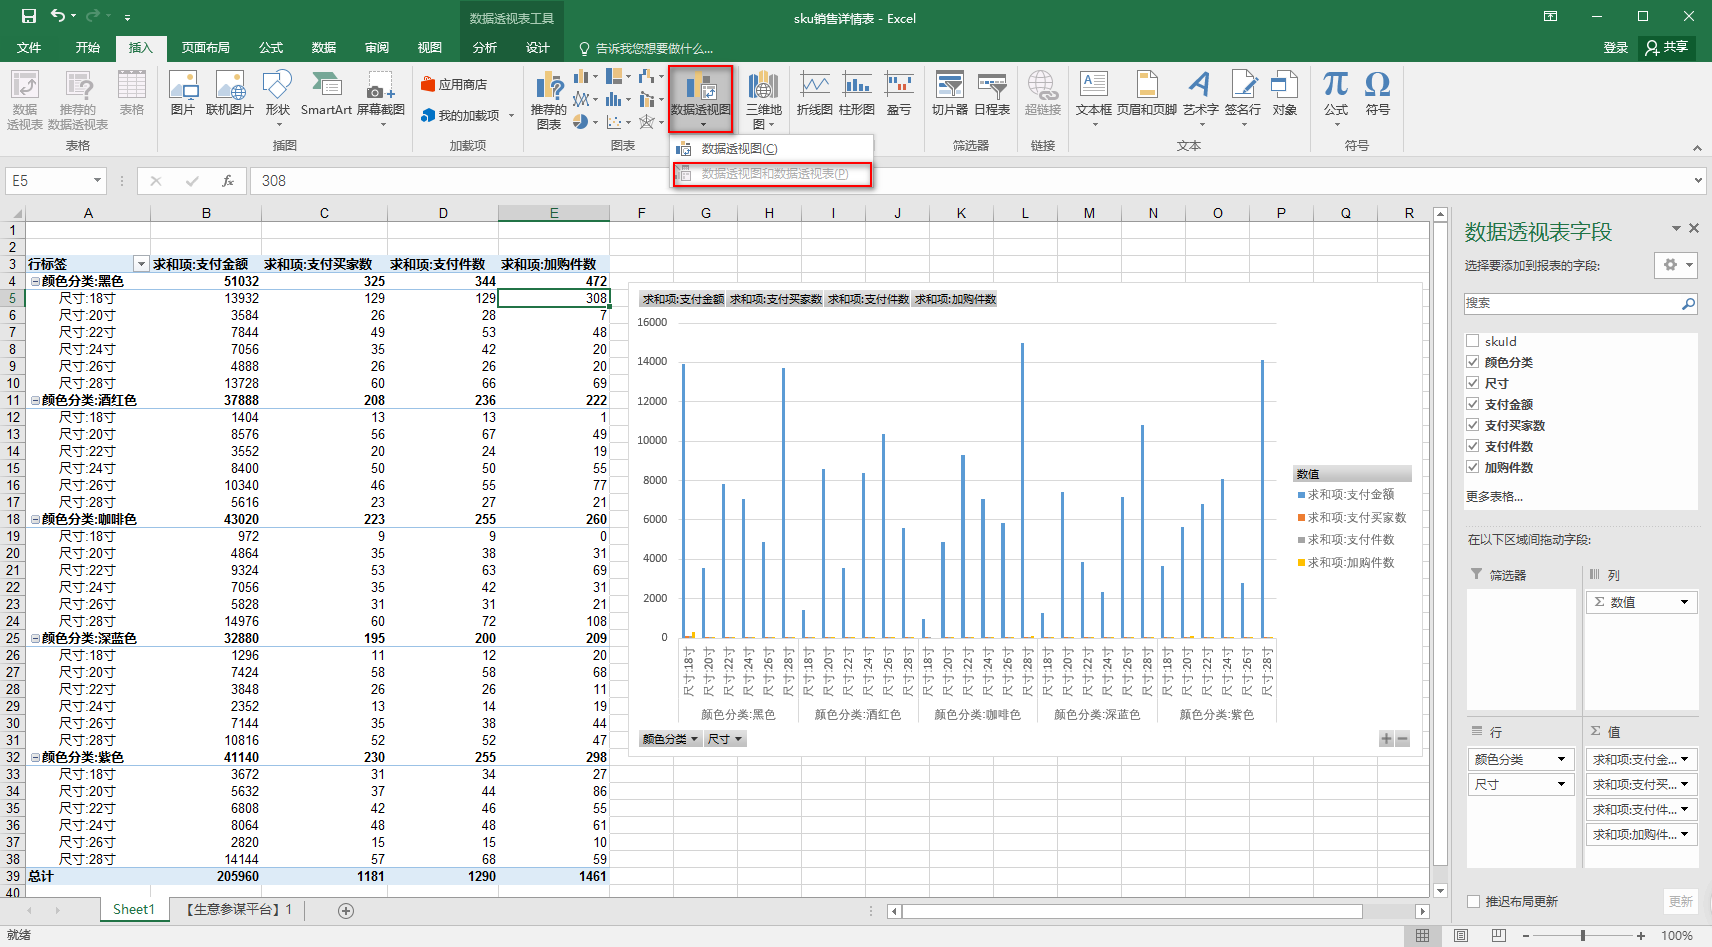Check the skuId field checkbox
Image resolution: width=1712 pixels, height=947 pixels.
[x=1472, y=341]
